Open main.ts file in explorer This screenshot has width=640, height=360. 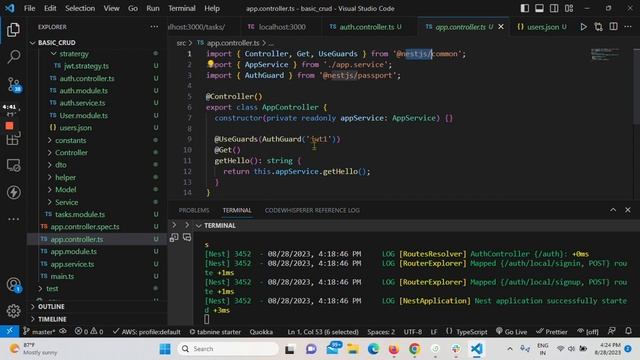(62, 276)
